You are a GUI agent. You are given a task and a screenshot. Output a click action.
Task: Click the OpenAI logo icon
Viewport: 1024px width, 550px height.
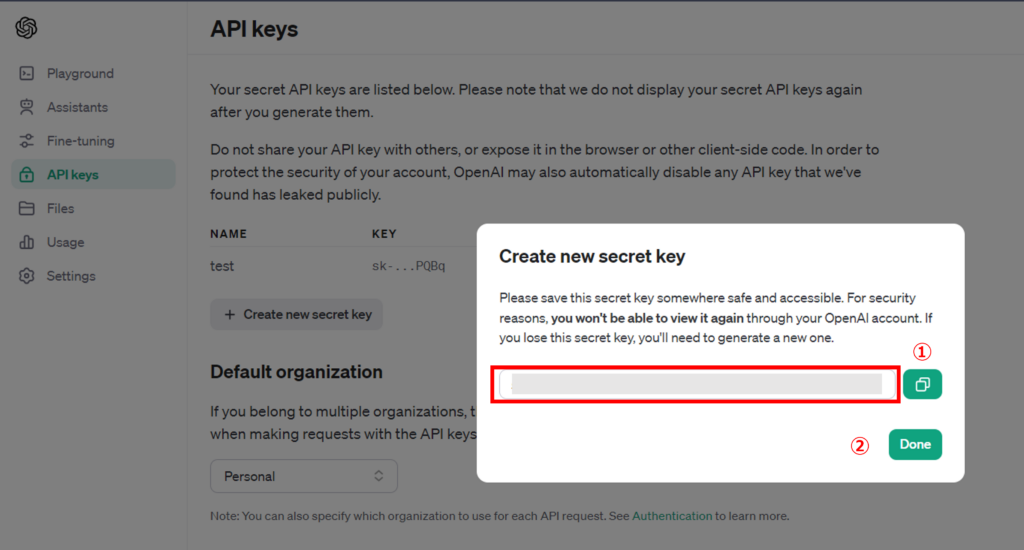[26, 28]
